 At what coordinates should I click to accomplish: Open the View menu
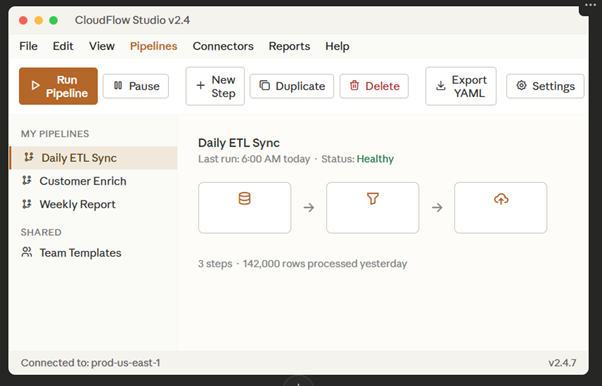coord(102,46)
